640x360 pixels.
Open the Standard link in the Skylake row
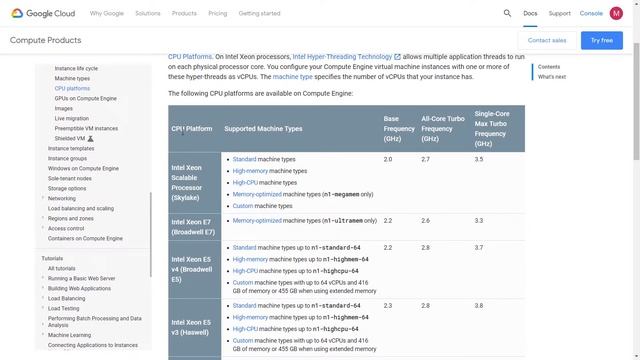click(244, 160)
